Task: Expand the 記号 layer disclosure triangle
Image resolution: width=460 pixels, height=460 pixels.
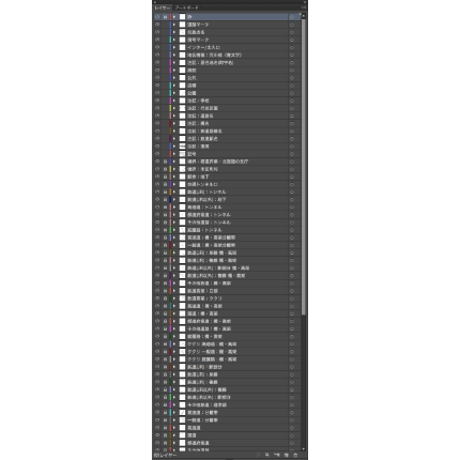Action: (174, 154)
